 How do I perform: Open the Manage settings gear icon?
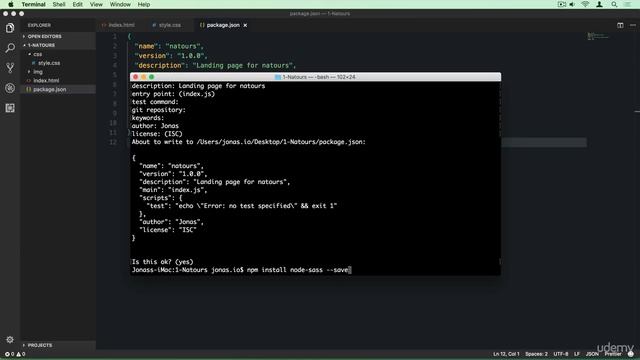10,340
